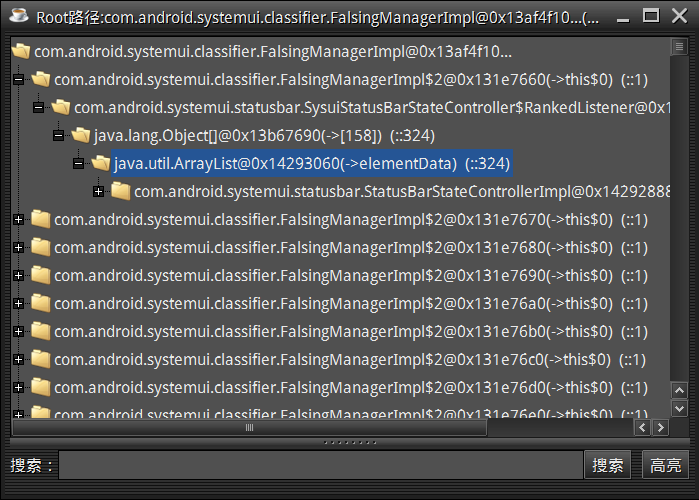Expand the FalsingManagerImpl$2@0x131e7680 node
Viewport: 699px width, 500px height.
pos(18,248)
